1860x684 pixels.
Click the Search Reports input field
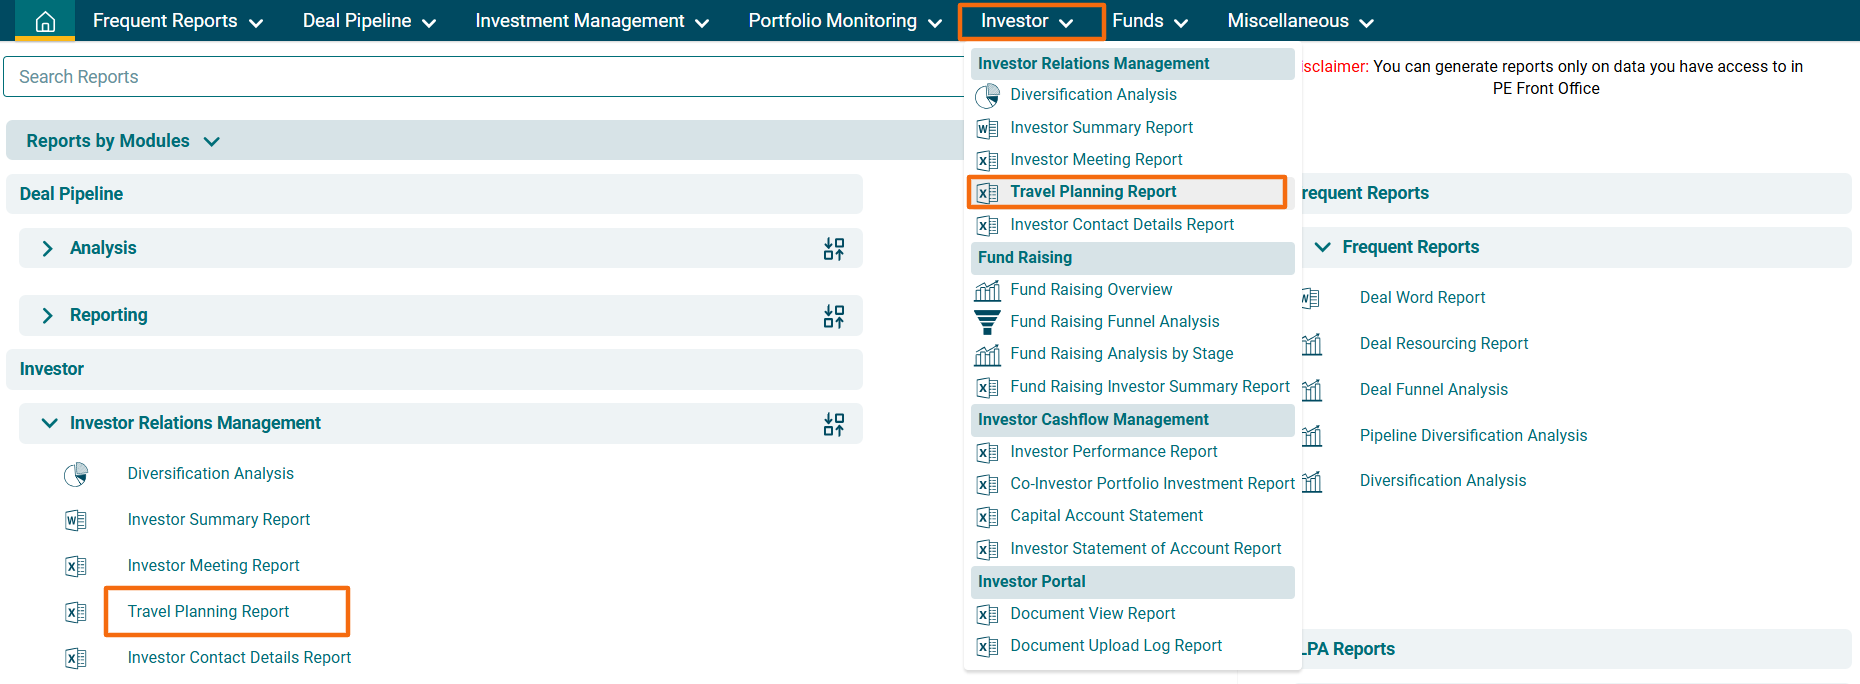click(480, 77)
